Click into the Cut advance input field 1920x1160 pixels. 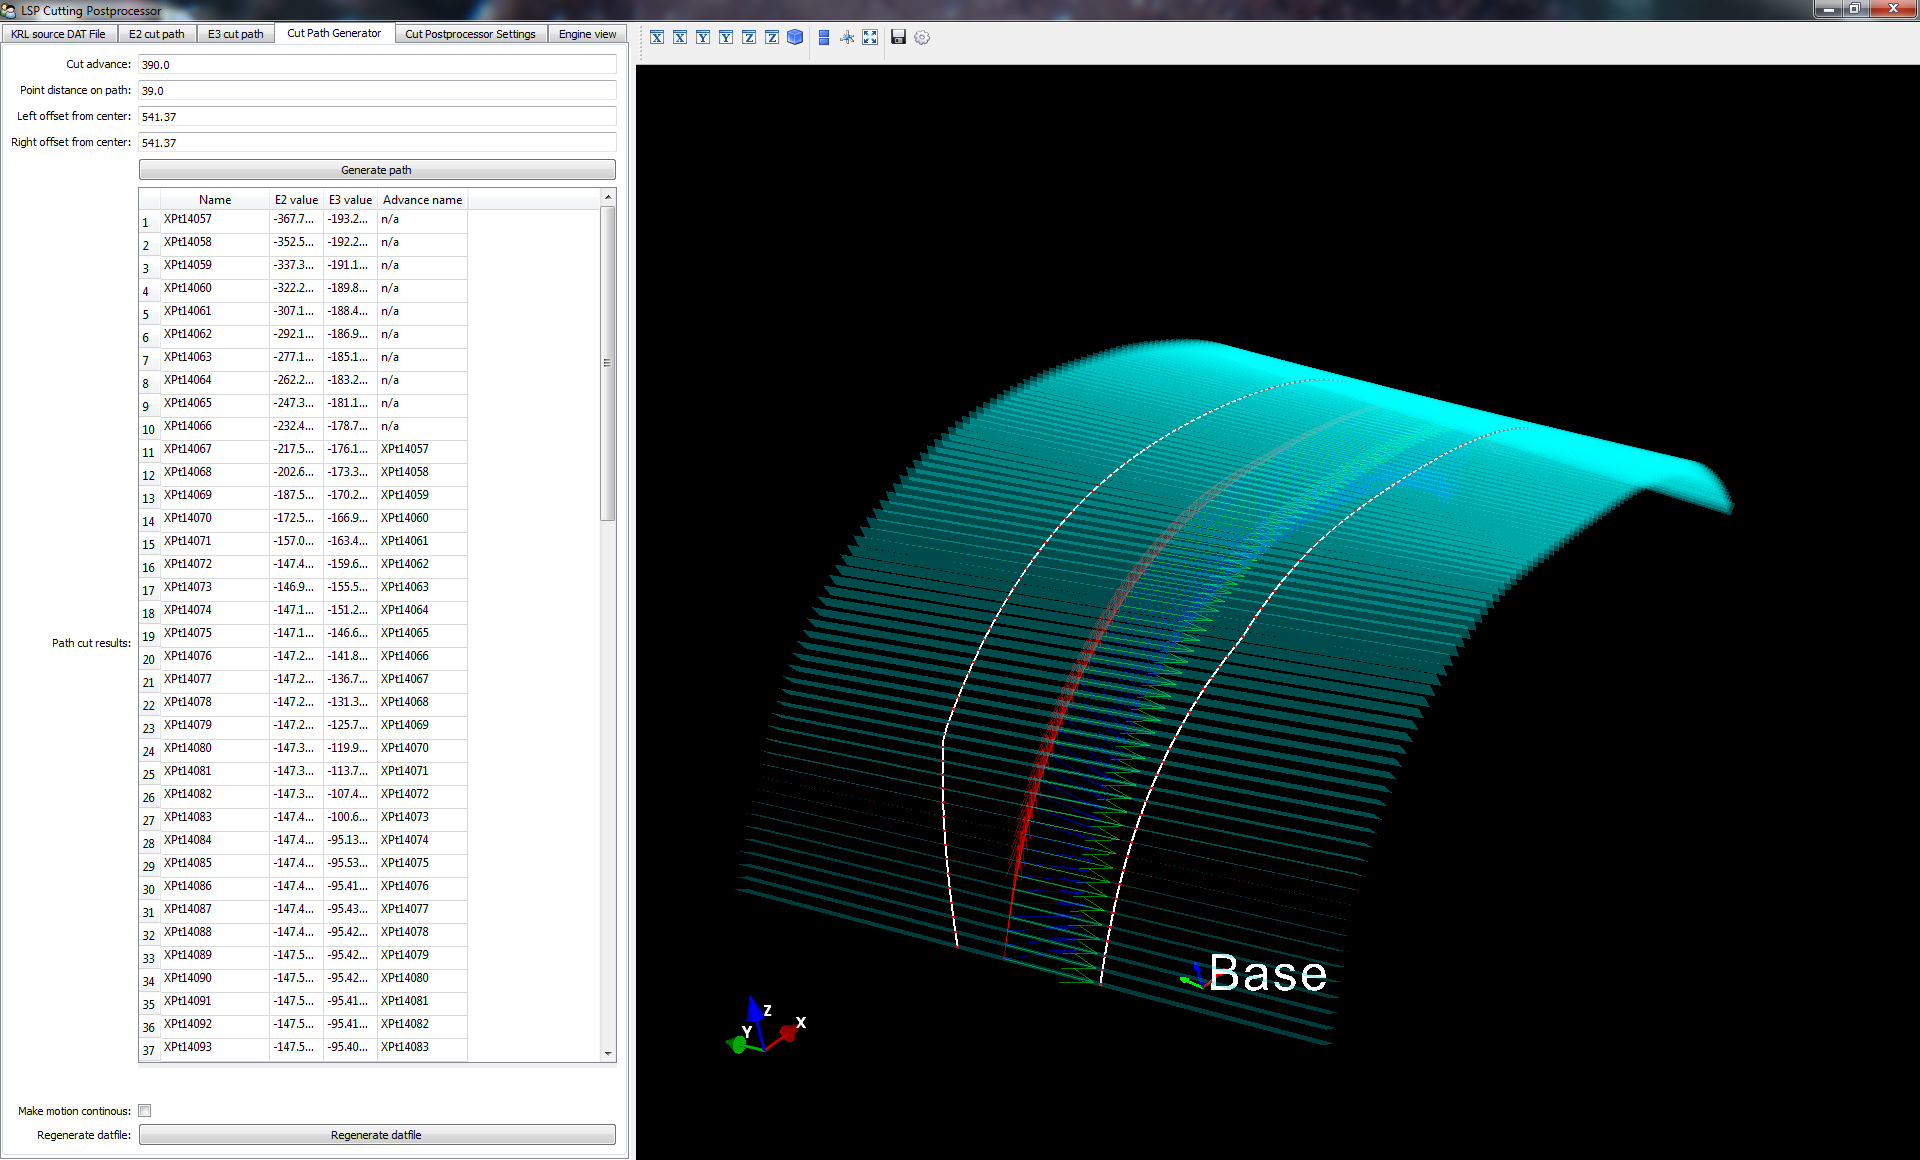[x=376, y=65]
